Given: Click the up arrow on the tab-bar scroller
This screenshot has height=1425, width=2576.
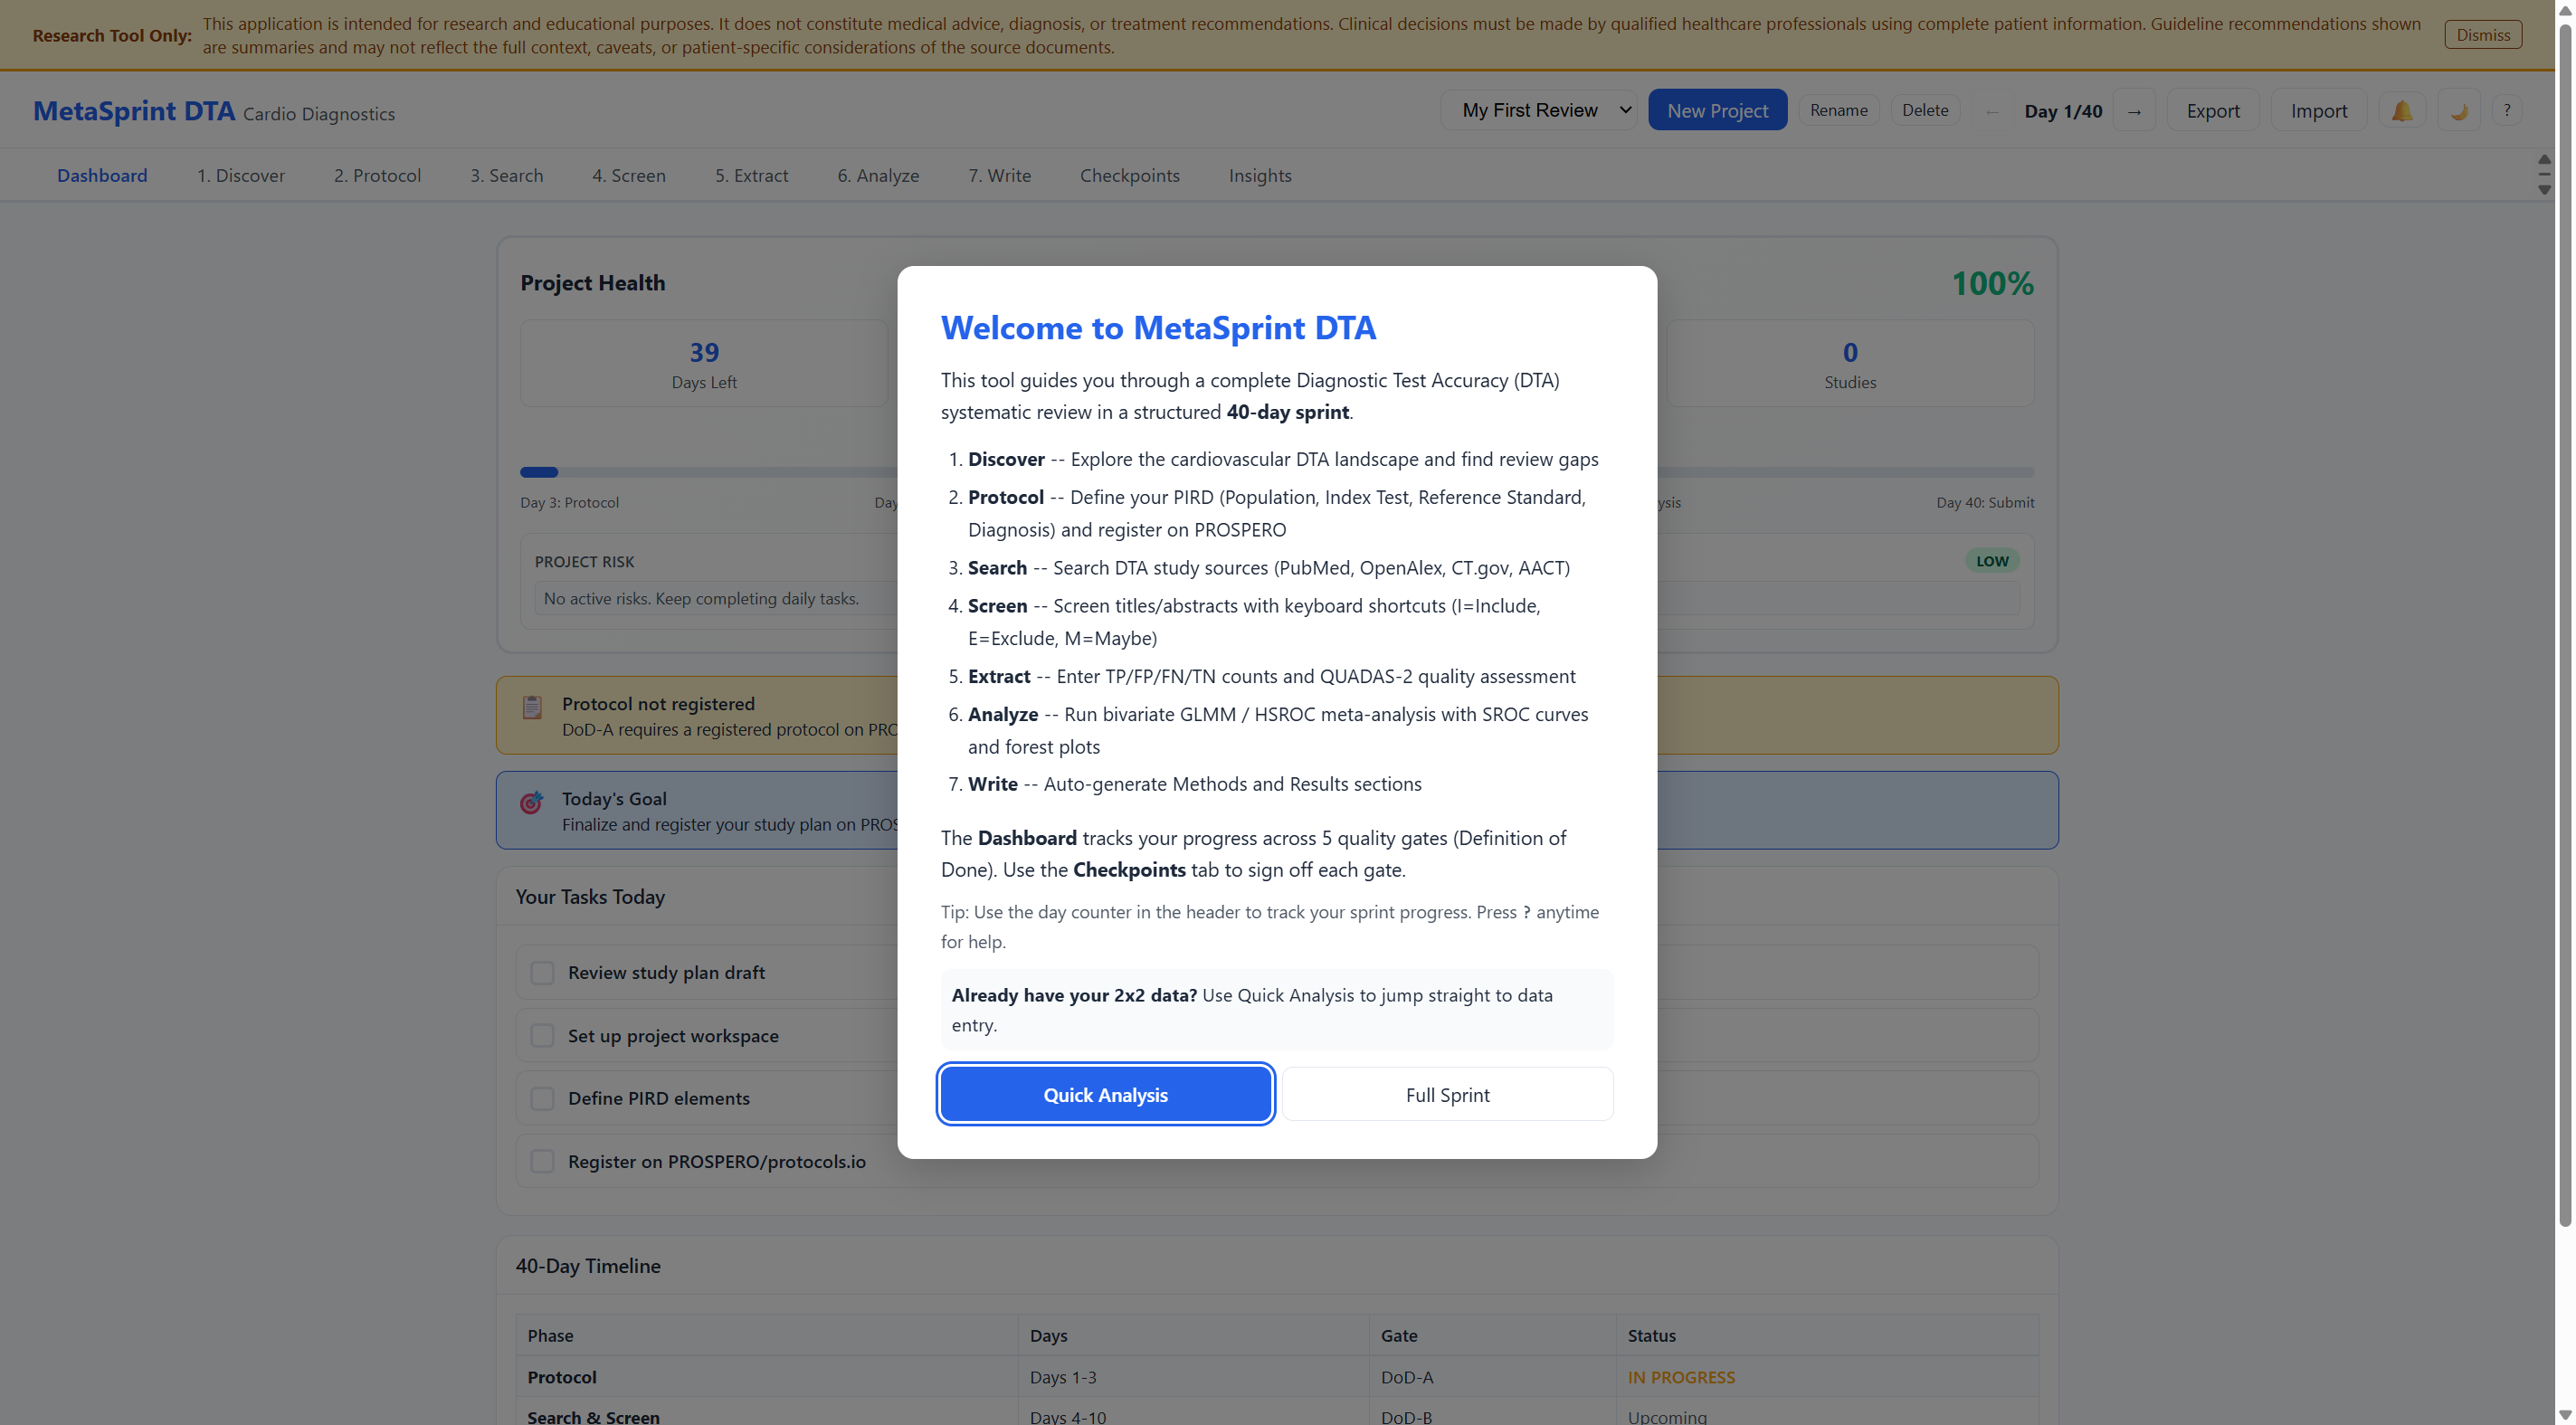Looking at the screenshot, I should tap(2544, 160).
